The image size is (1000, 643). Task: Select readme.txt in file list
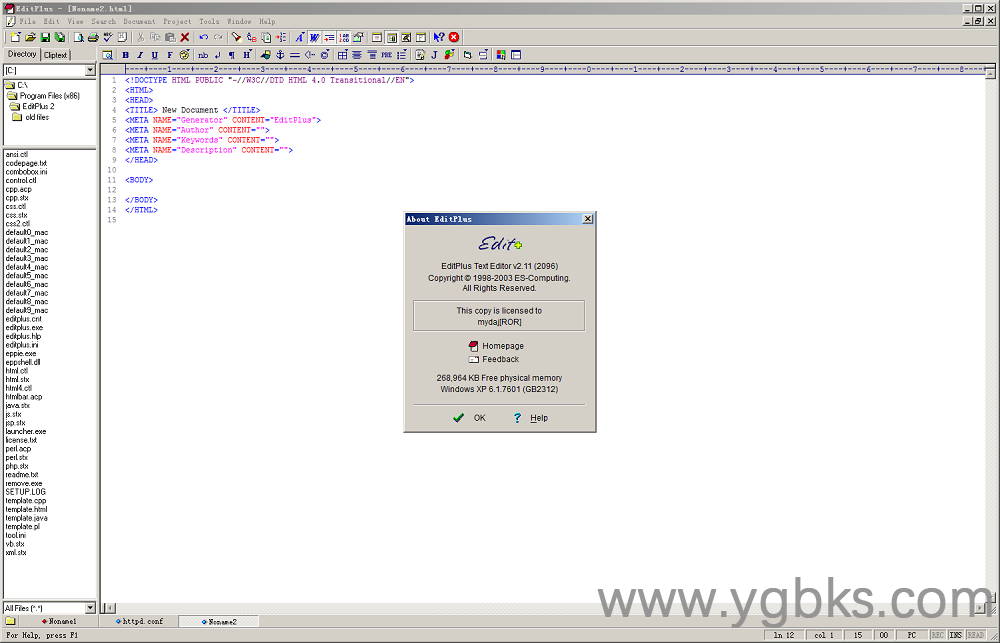(22, 475)
